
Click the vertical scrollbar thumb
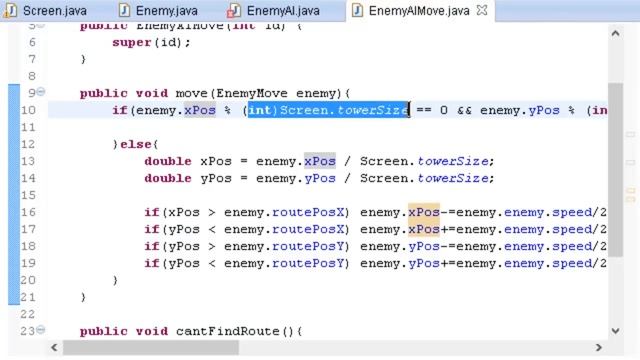pos(615,169)
